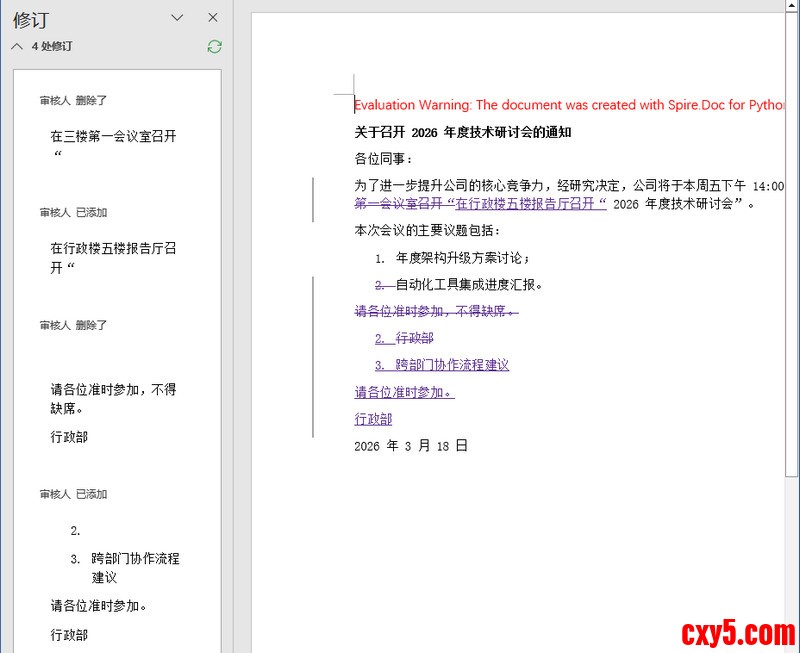The height and width of the screenshot is (653, 800).
Task: Click the date line 2026 年 3 月 18 日
Action: pyautogui.click(x=410, y=446)
